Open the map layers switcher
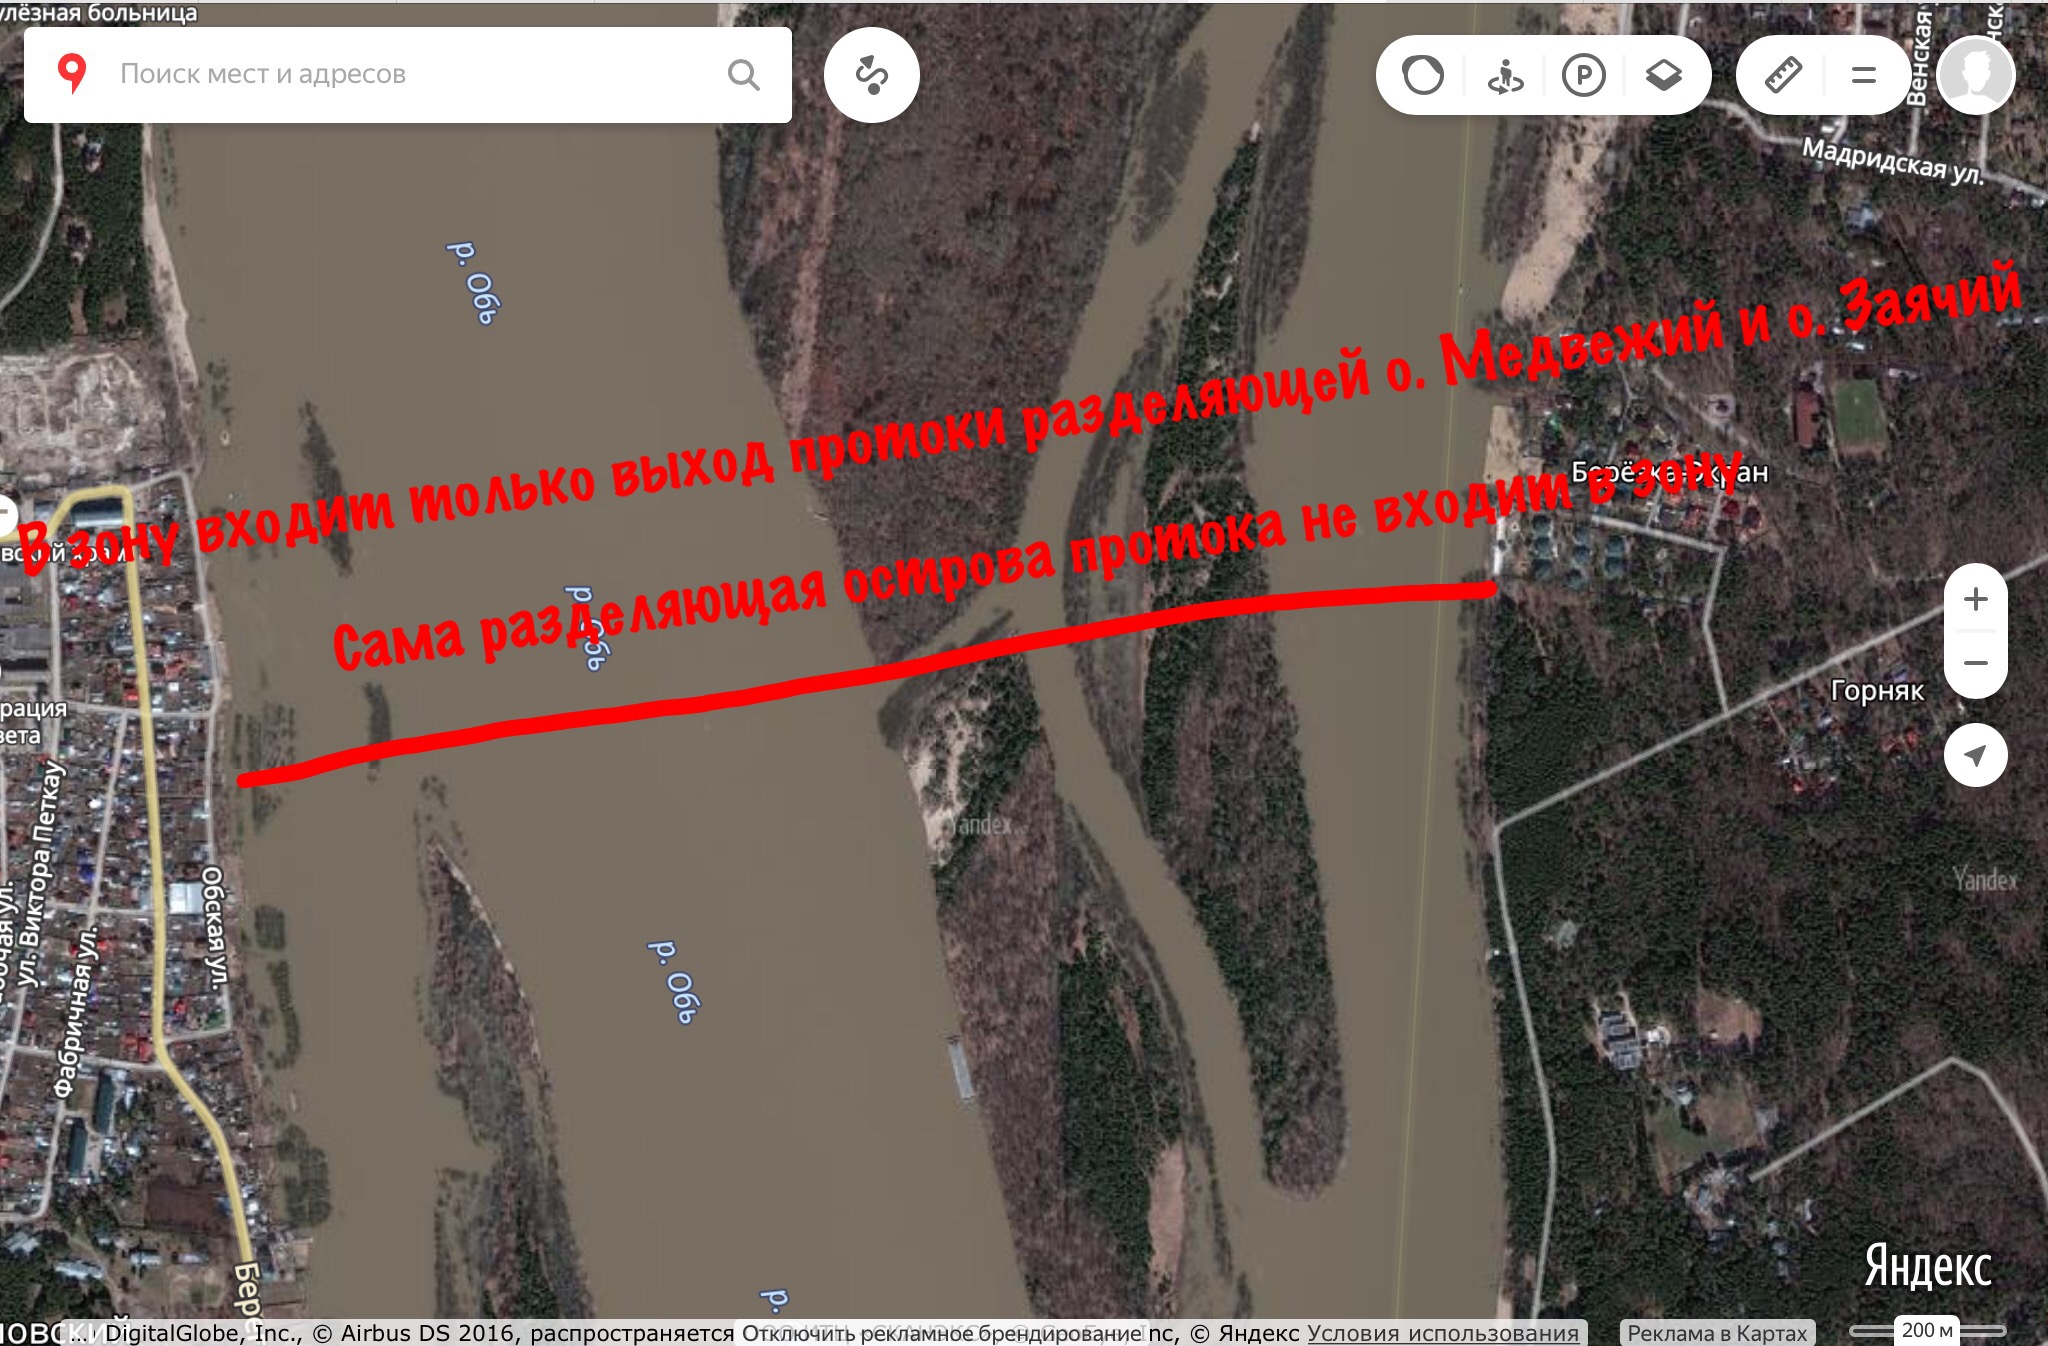The image size is (2048, 1346). tap(1663, 75)
